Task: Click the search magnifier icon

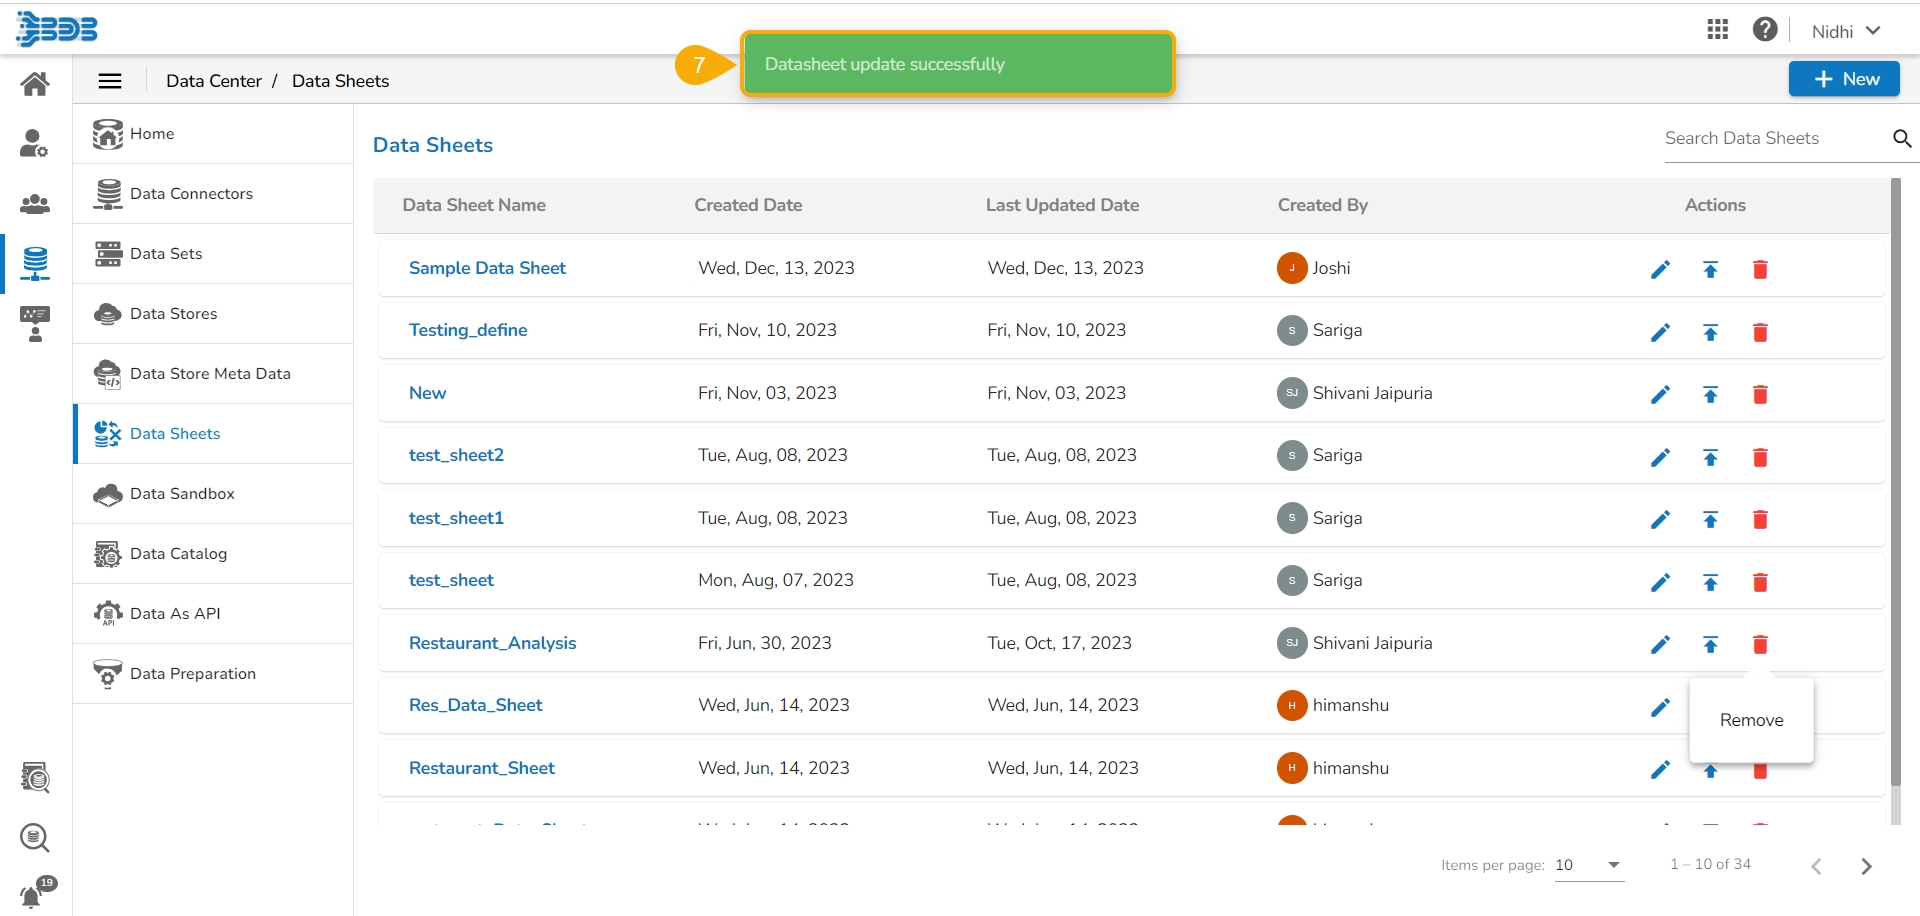Action: [1901, 139]
